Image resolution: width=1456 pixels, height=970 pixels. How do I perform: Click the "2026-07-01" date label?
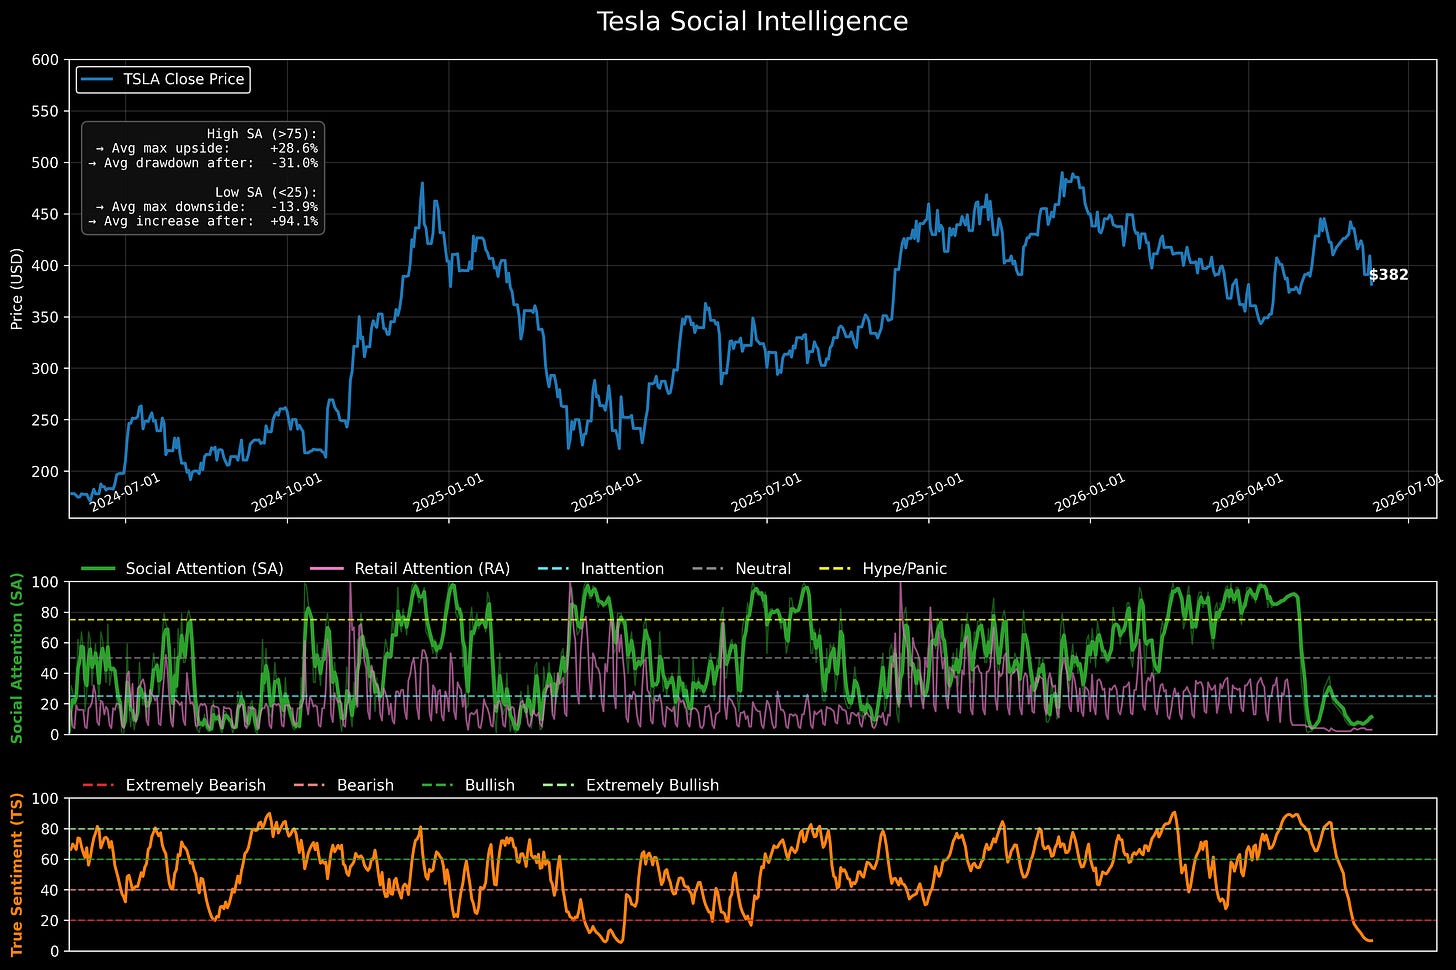pos(1407,493)
